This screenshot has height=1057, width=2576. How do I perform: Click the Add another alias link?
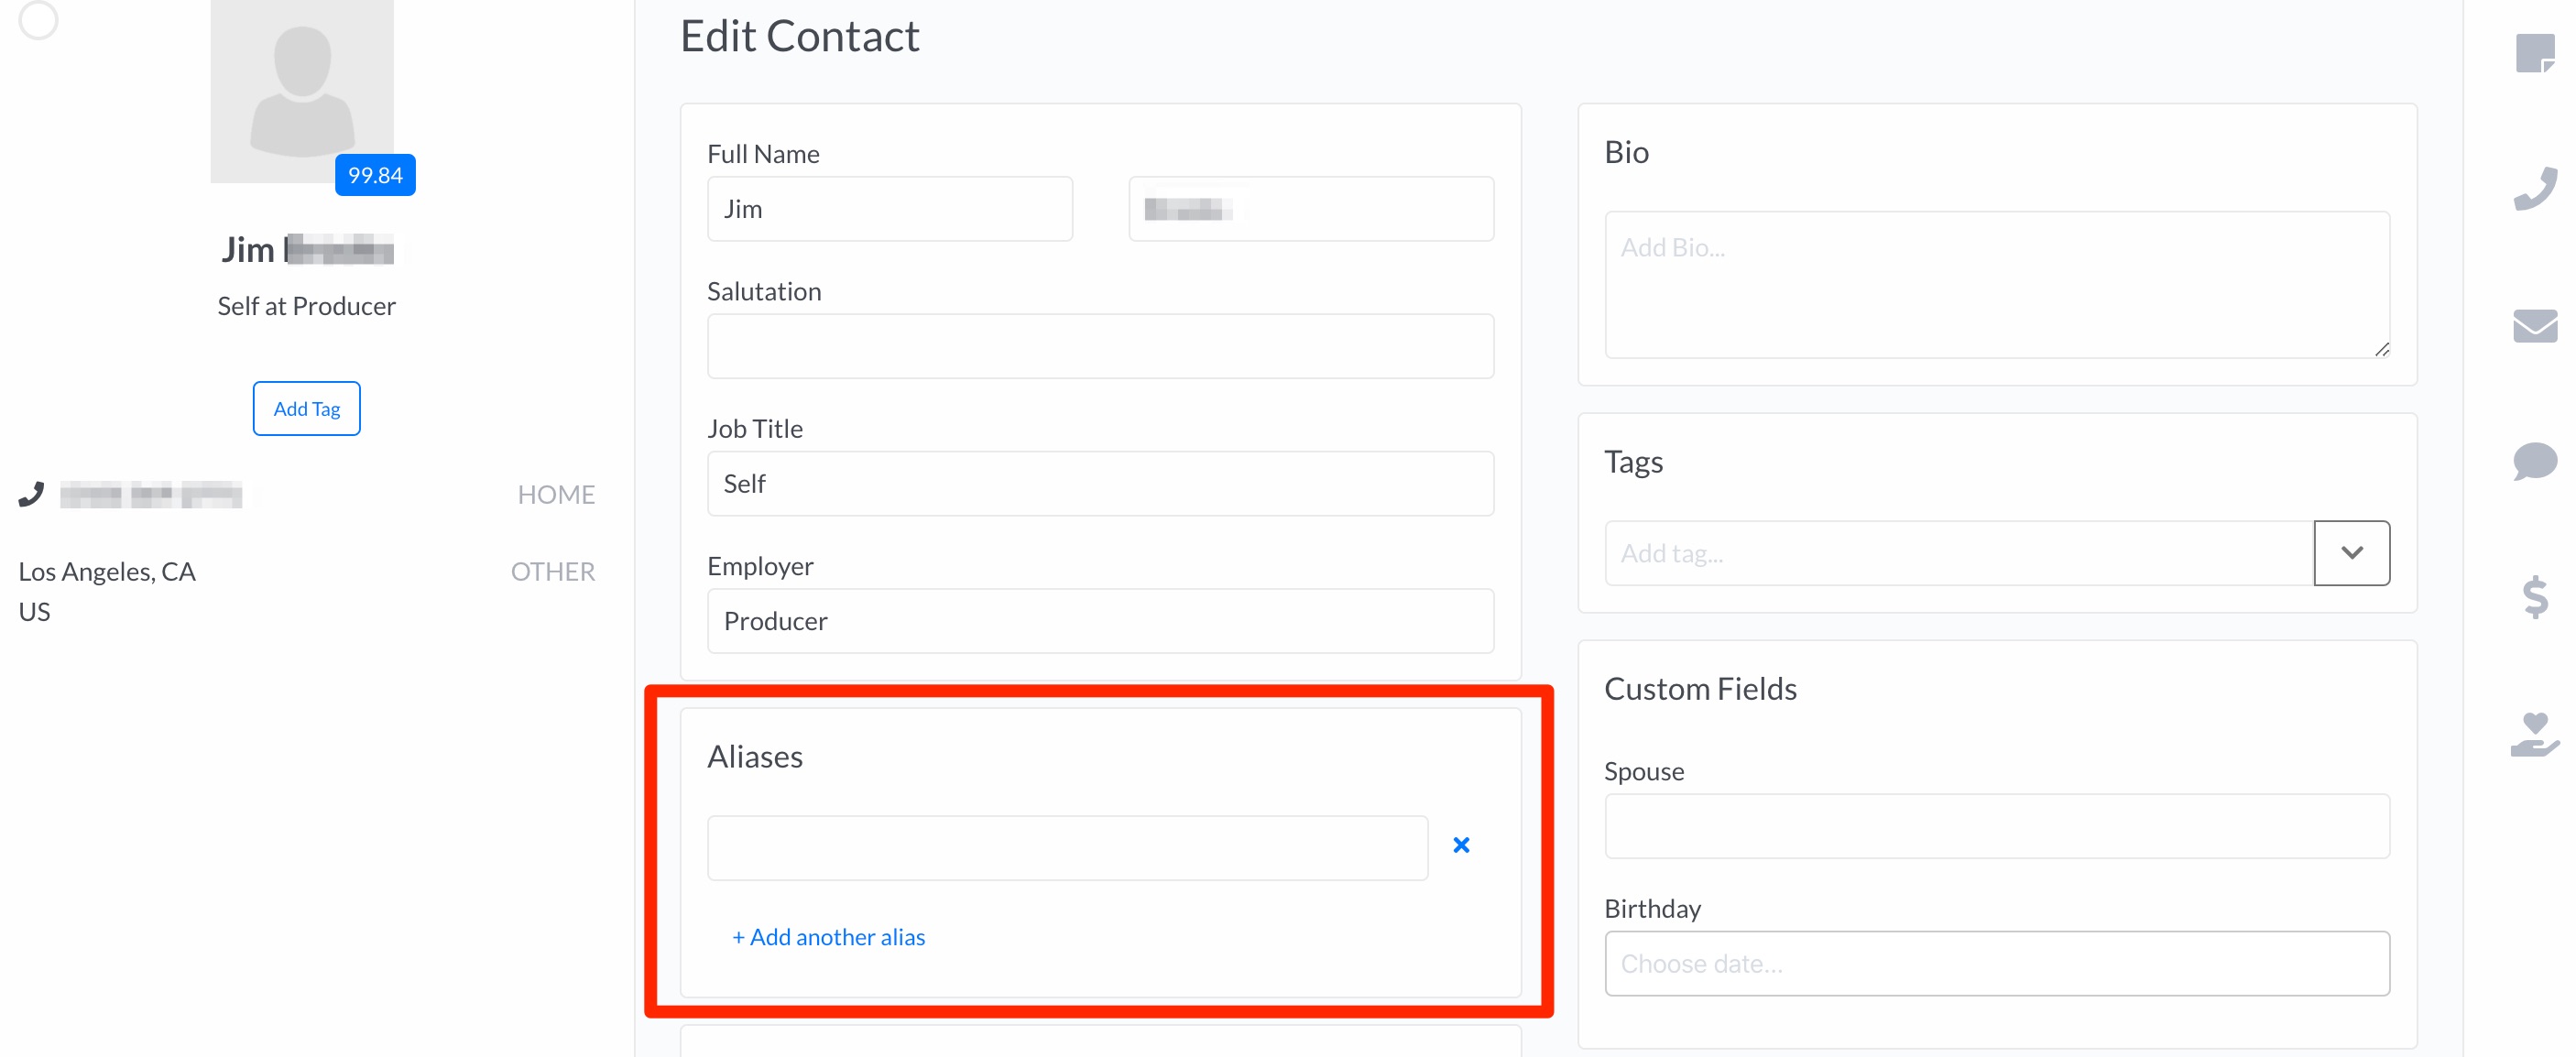point(828,937)
